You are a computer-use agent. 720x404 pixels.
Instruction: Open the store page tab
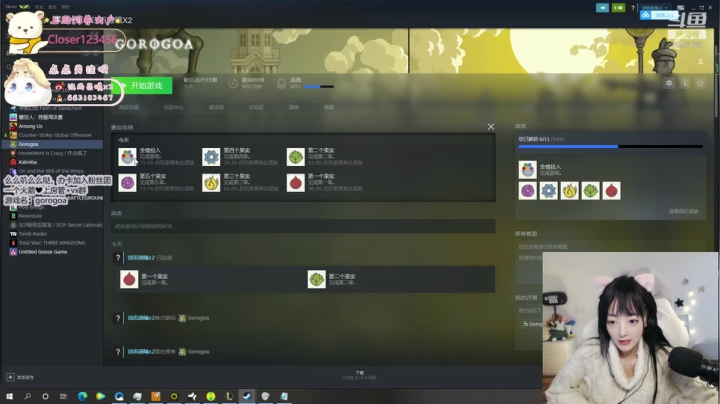point(128,107)
